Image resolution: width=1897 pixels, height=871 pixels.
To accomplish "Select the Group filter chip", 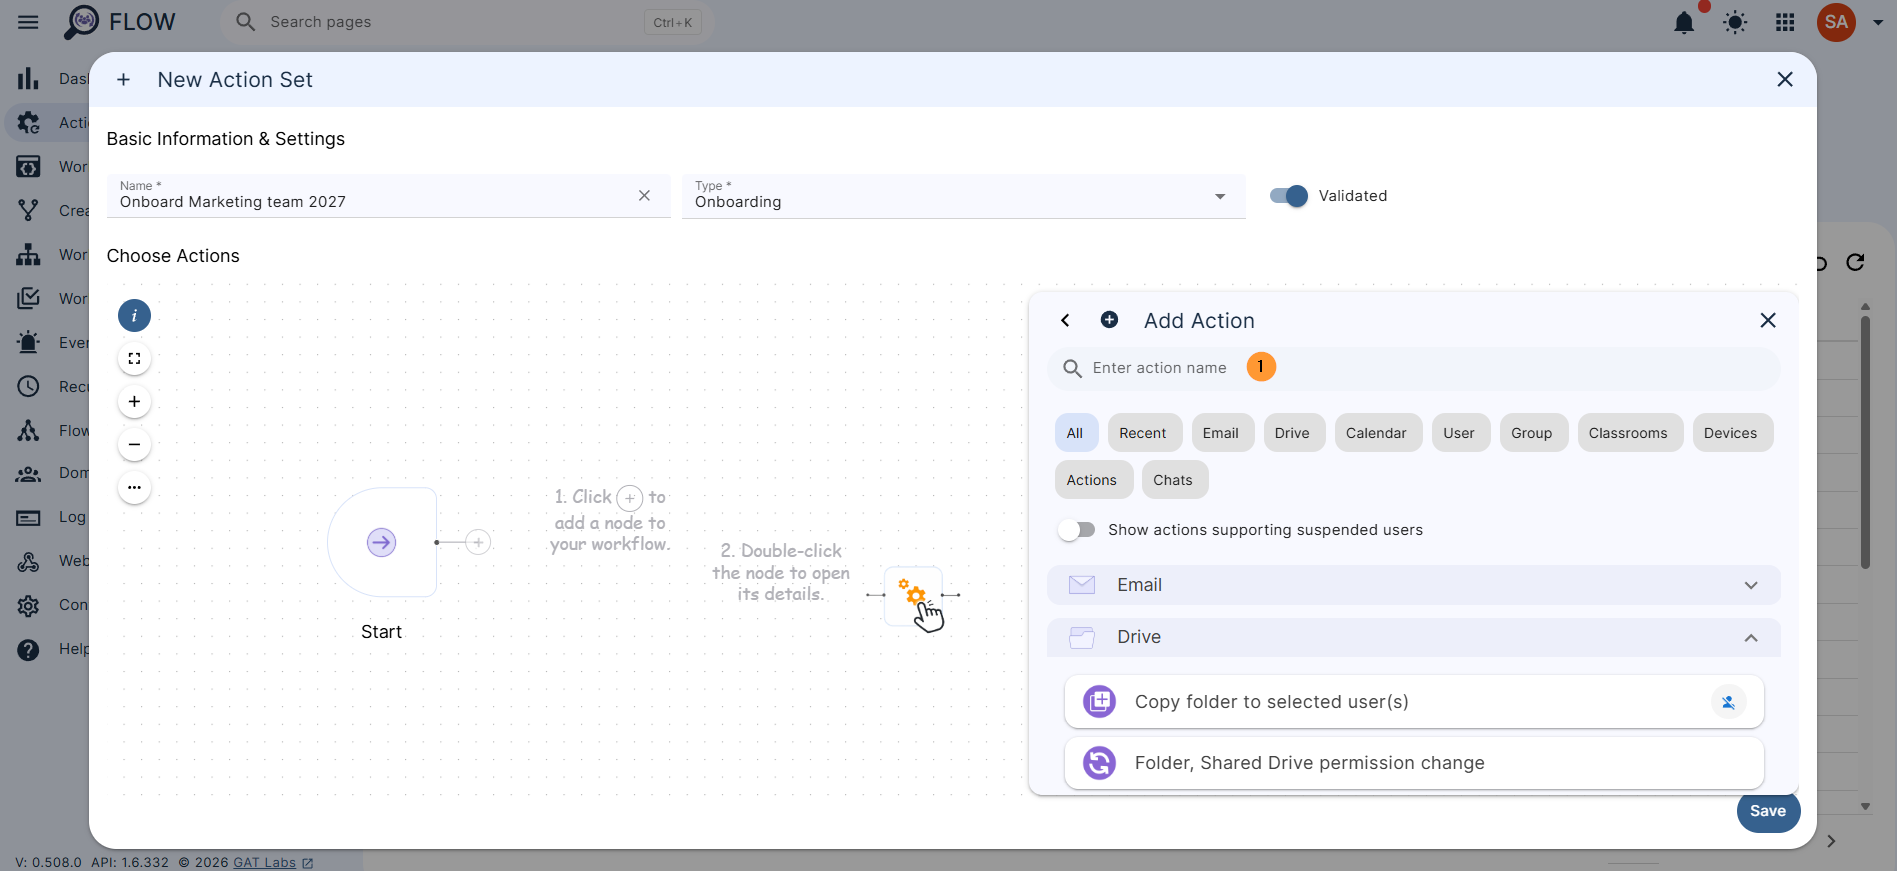I will pyautogui.click(x=1532, y=433).
